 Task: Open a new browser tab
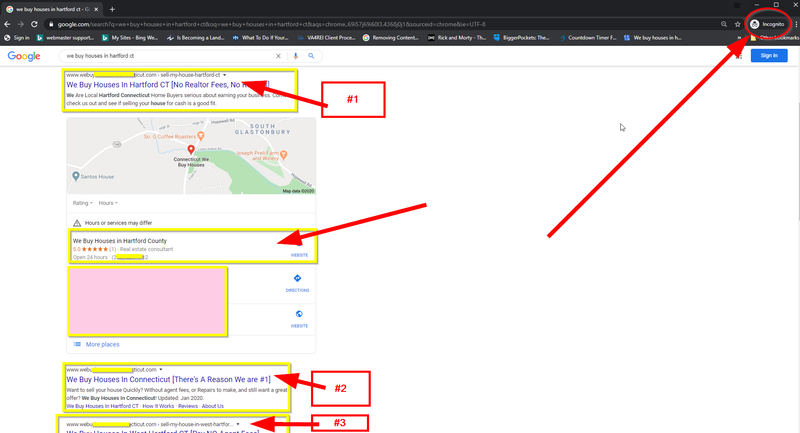tap(112, 9)
